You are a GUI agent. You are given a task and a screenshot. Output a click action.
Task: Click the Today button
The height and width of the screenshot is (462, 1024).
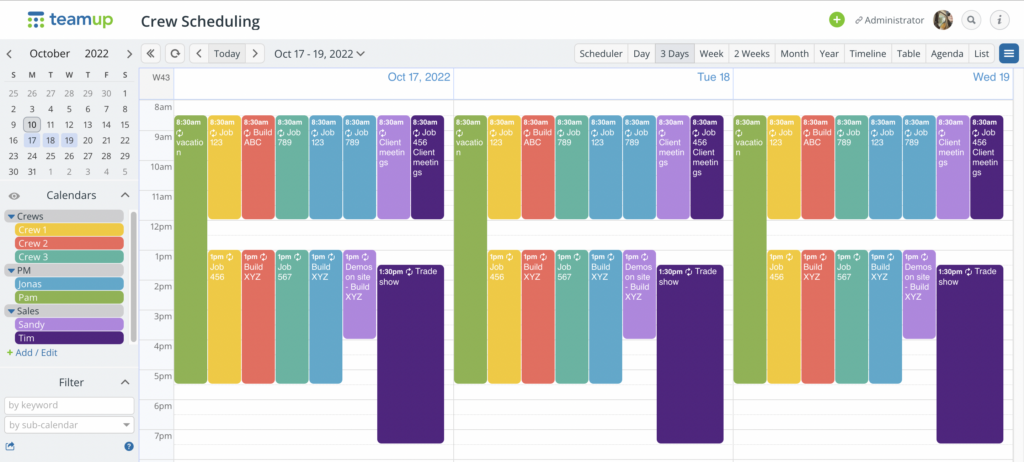227,54
